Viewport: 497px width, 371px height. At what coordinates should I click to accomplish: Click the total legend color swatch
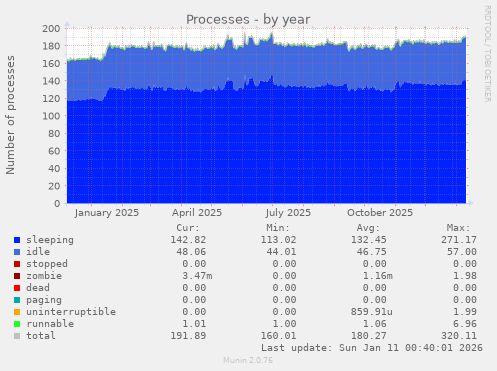tap(17, 336)
